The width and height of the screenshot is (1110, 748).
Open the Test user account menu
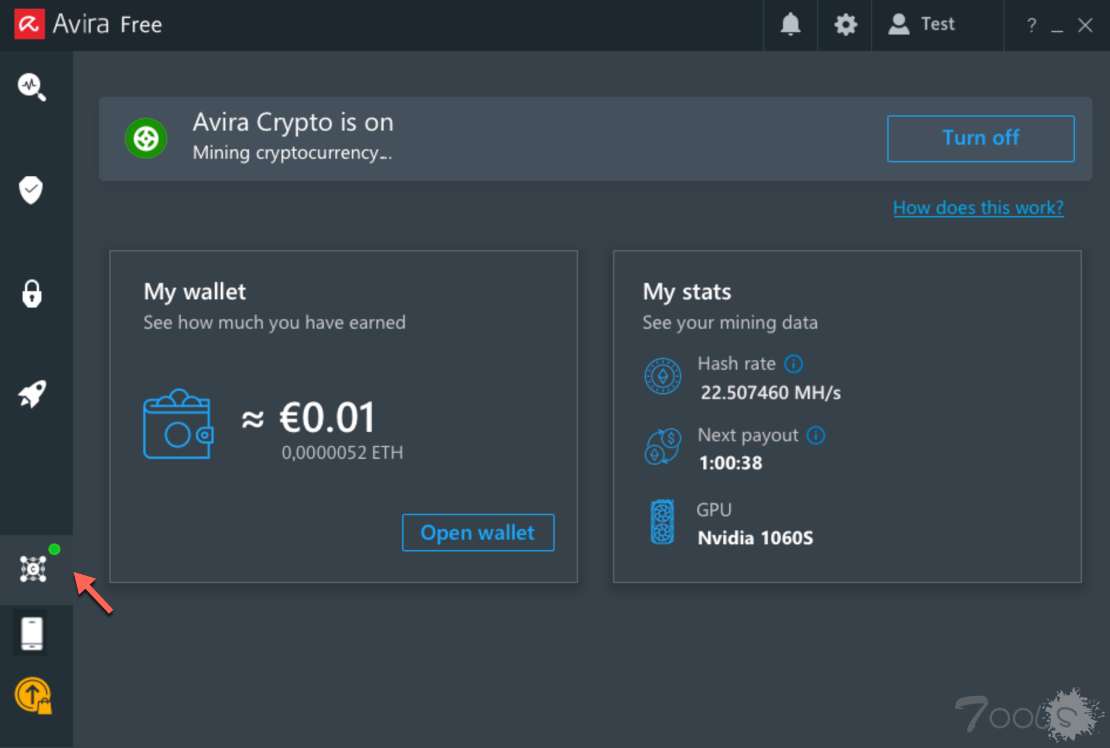[922, 25]
